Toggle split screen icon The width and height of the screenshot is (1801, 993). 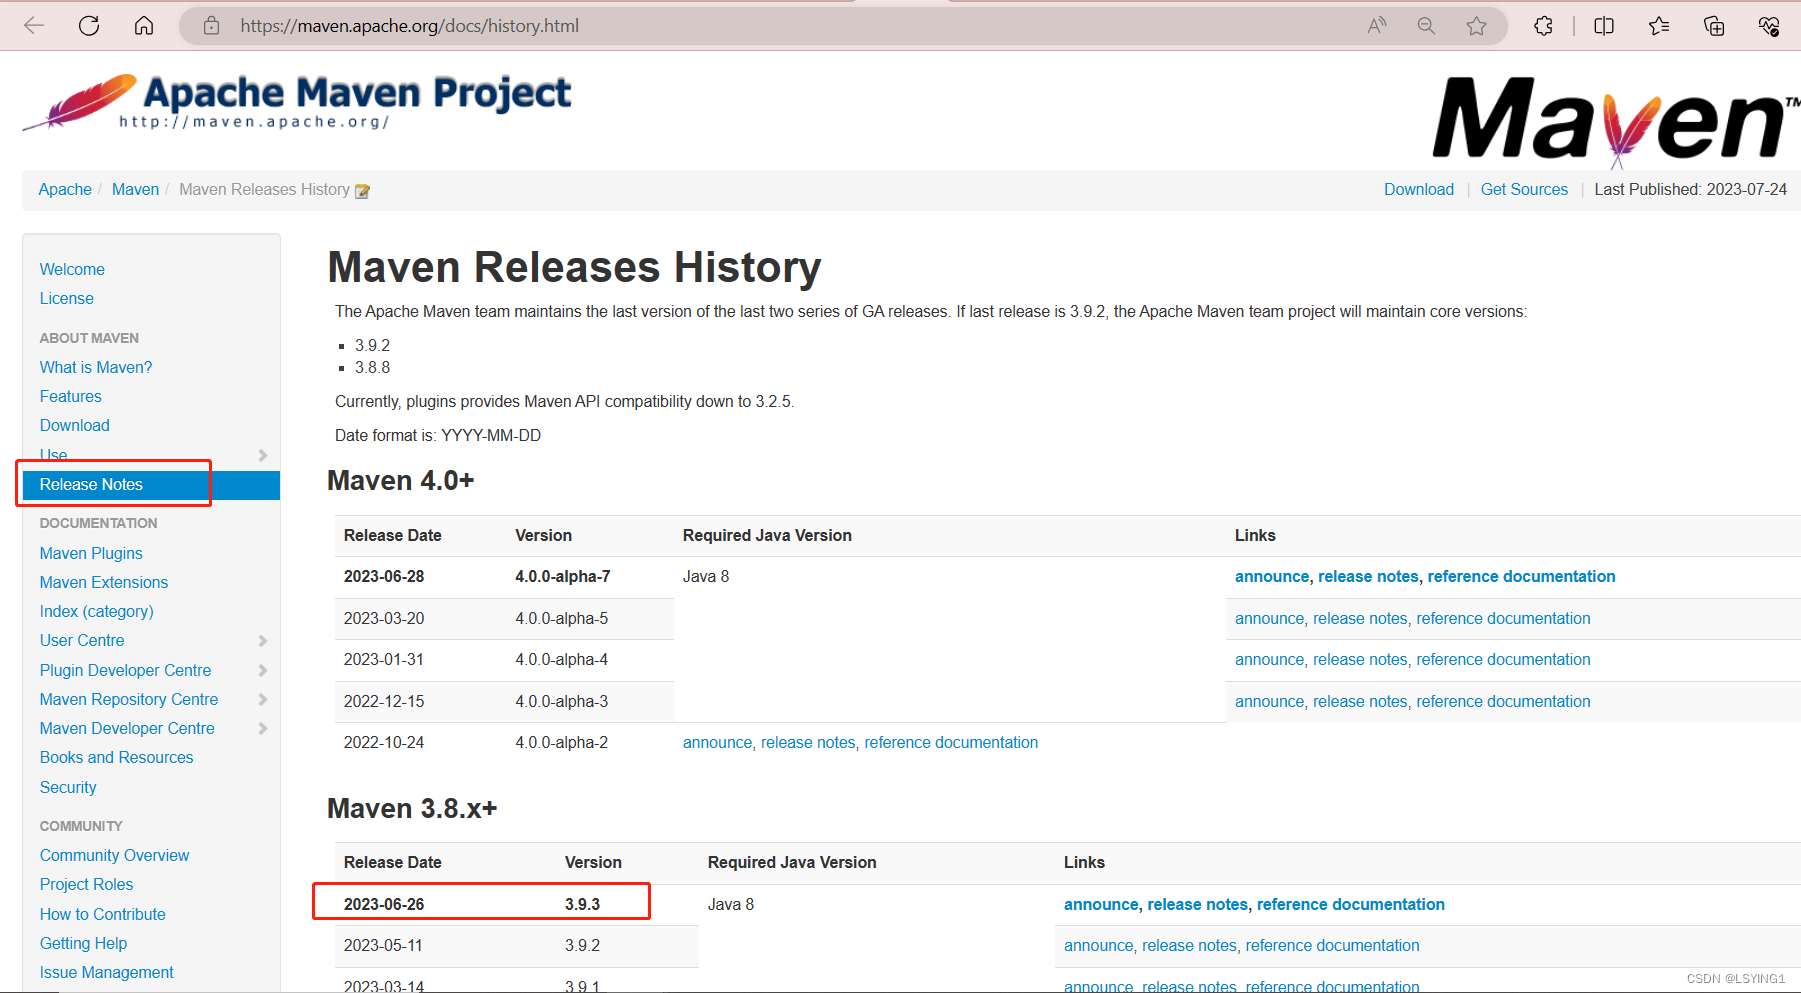[1604, 26]
